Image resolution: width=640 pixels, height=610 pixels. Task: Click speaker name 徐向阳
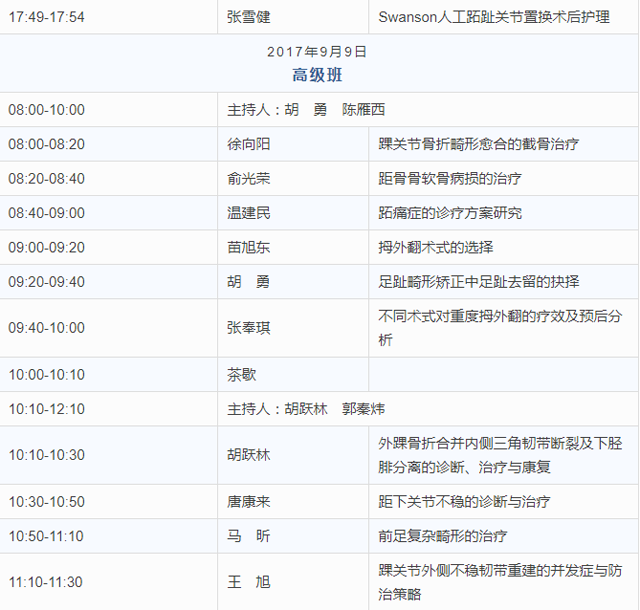[x=249, y=144]
